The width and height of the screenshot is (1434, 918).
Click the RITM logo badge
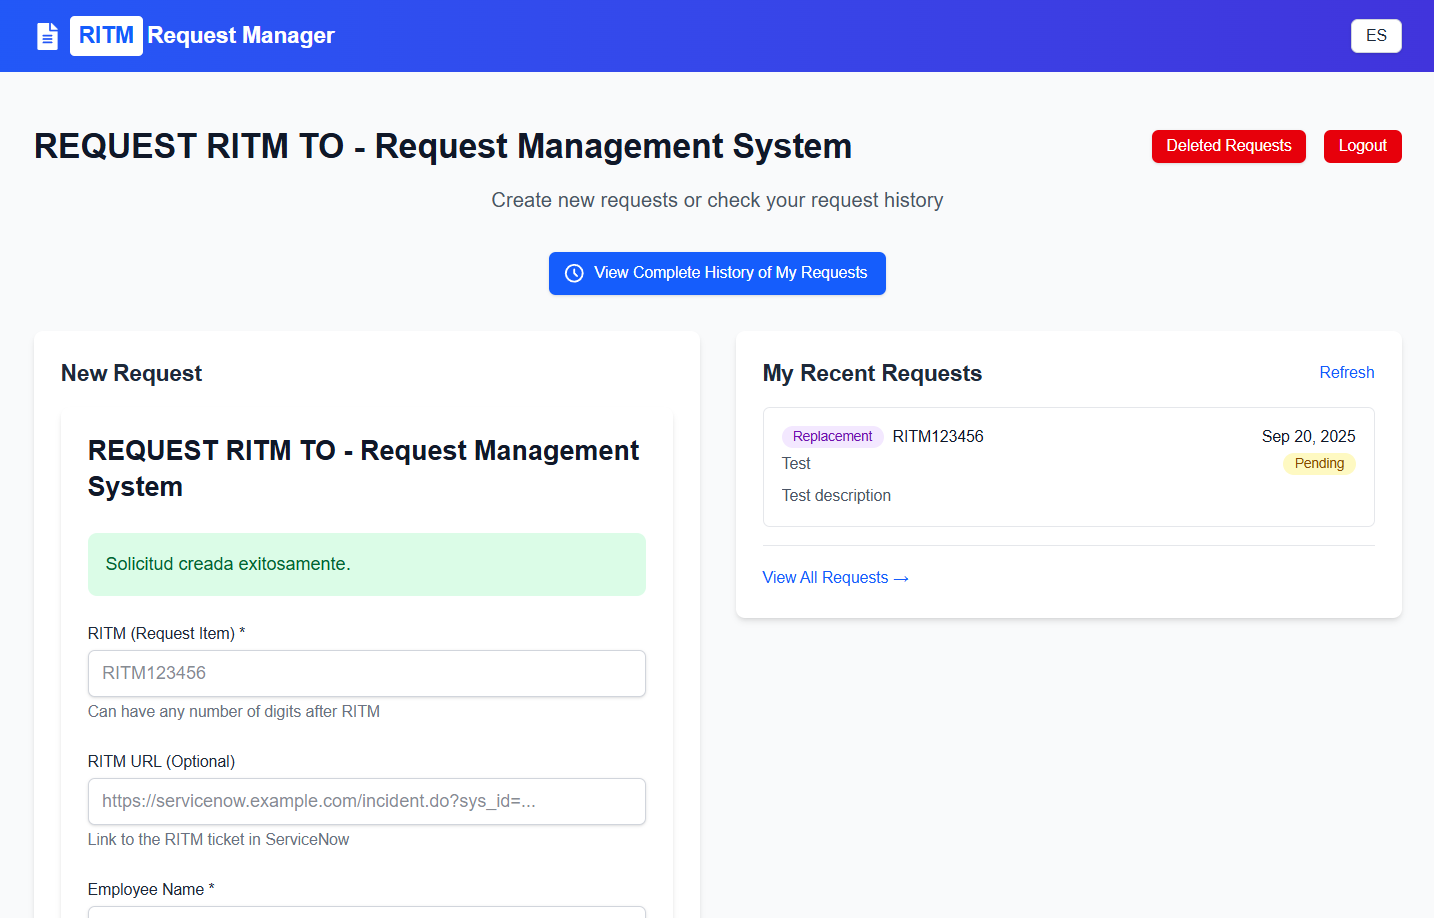106,36
